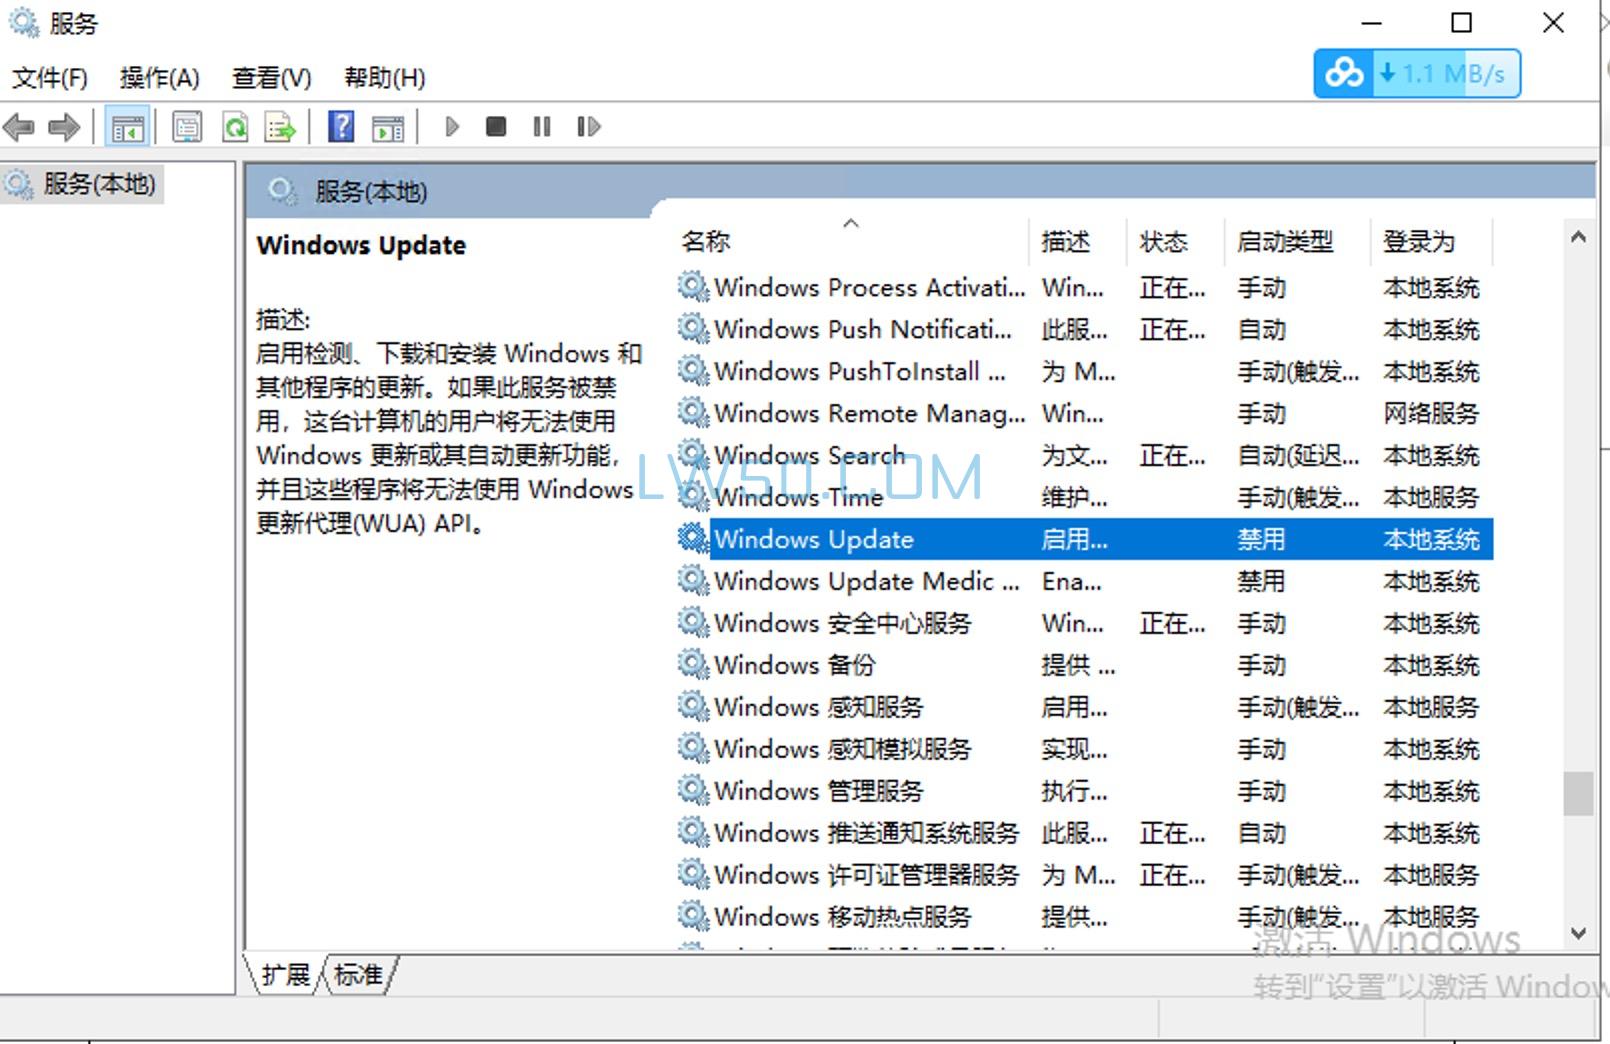Select Windows Update Medic service name

point(867,581)
